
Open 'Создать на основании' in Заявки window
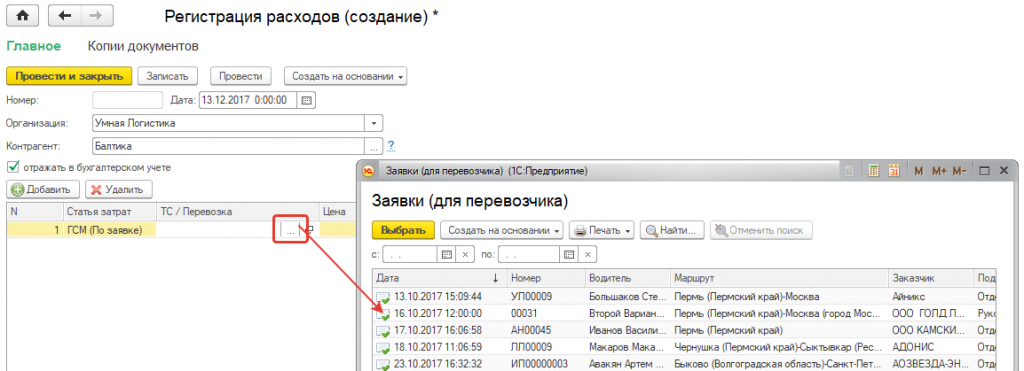point(501,230)
